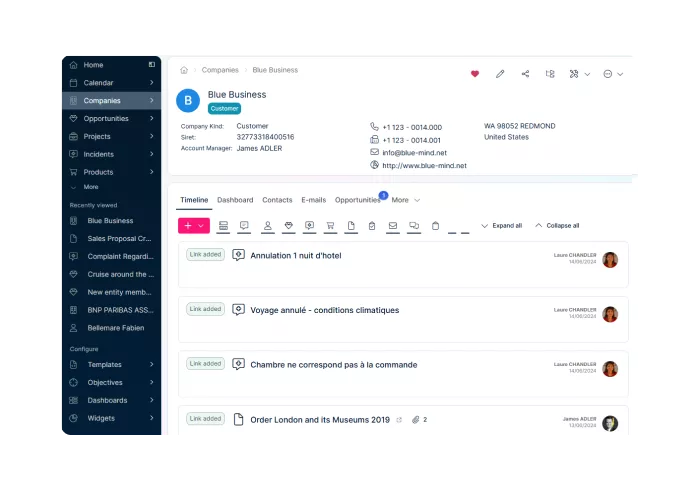Image resolution: width=700 pixels, height=490 pixels.
Task: Click the circled ellipsis more-actions icon
Action: tap(608, 74)
